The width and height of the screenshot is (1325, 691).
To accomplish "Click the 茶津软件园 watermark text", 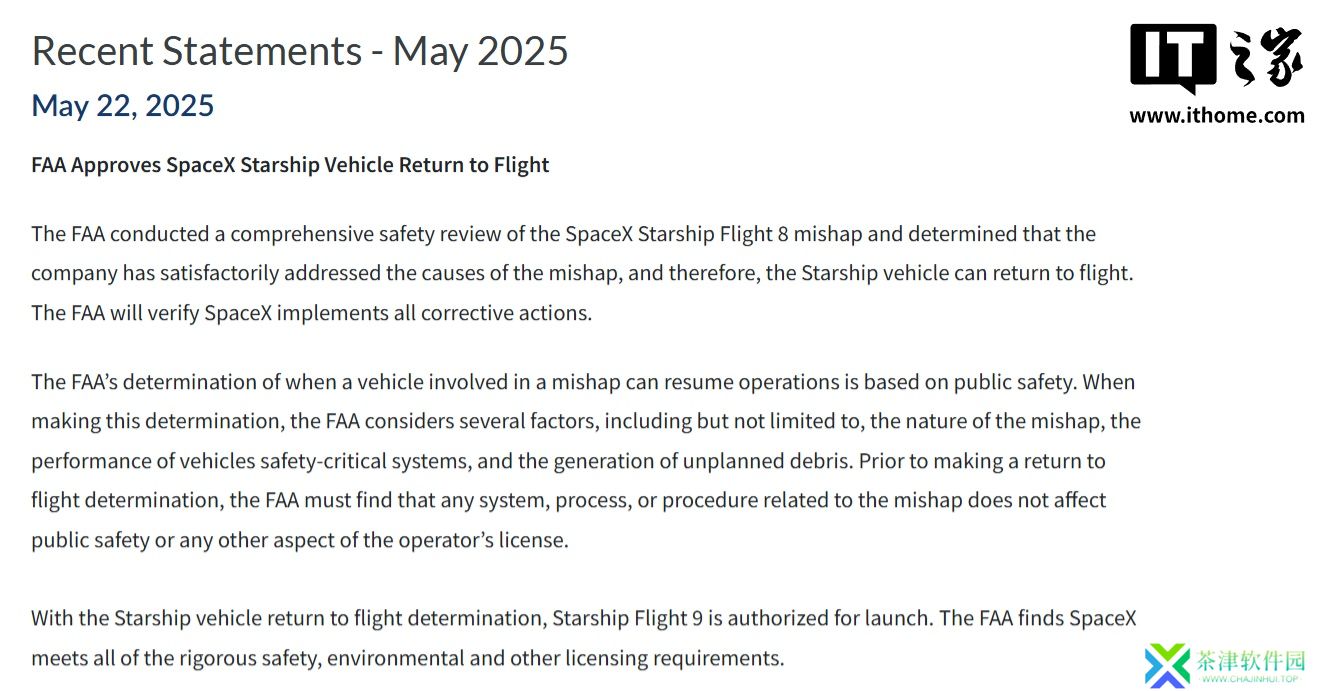I will 1250,660.
